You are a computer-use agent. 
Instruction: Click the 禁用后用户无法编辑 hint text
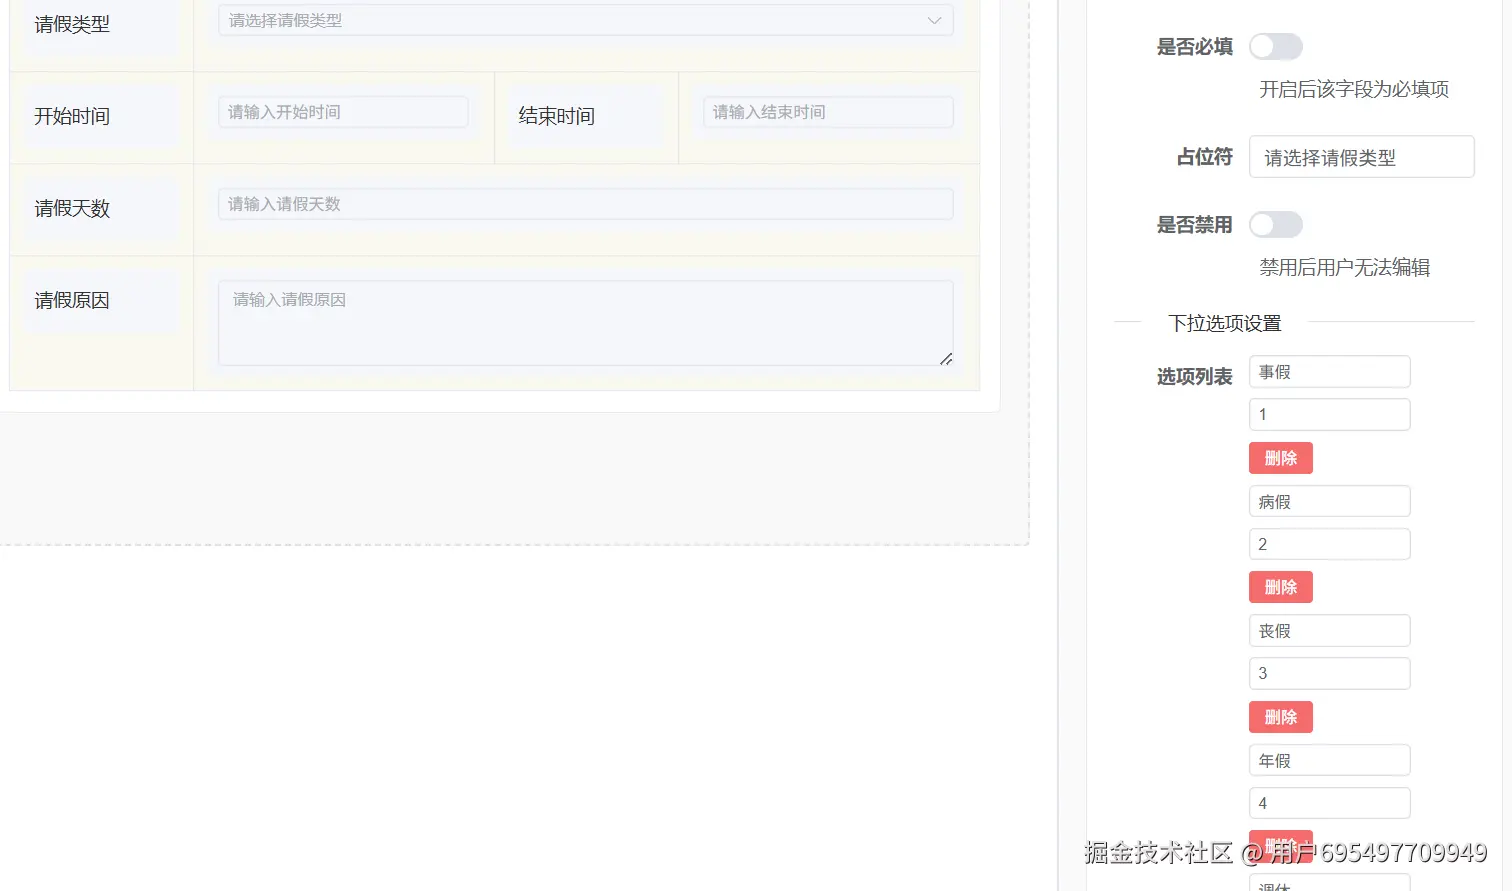[1345, 267]
